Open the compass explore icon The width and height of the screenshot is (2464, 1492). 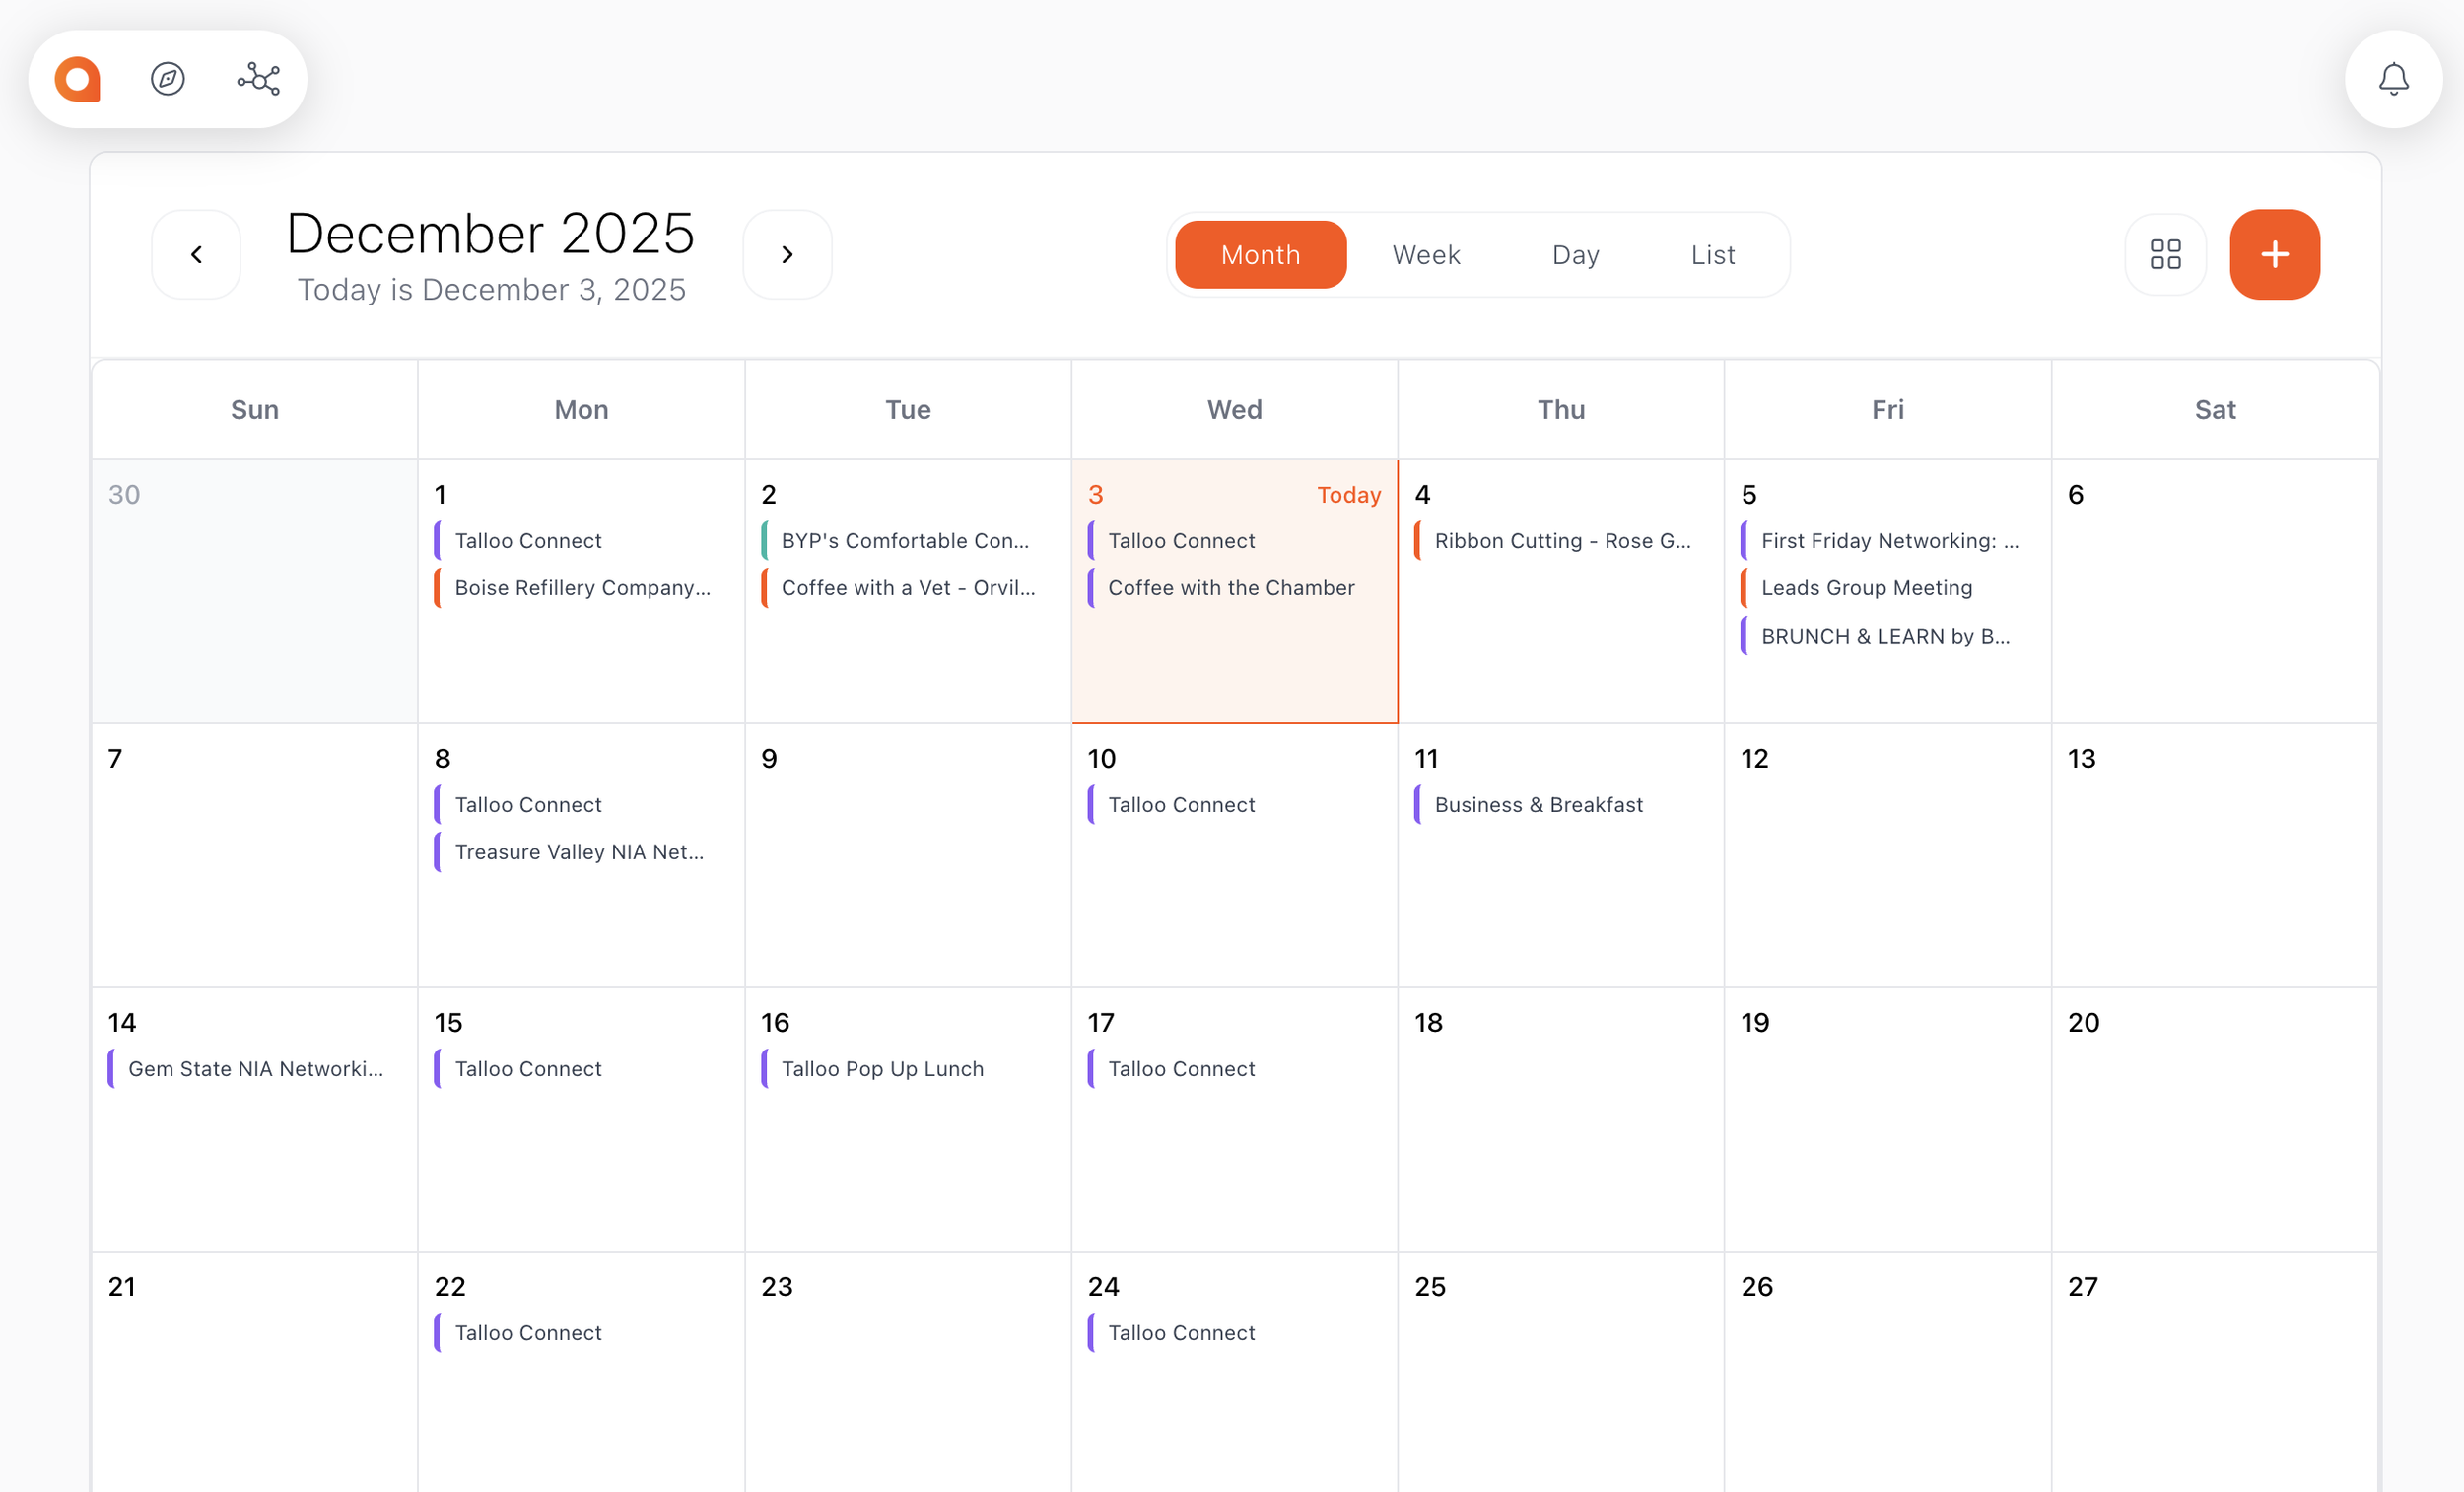tap(168, 79)
